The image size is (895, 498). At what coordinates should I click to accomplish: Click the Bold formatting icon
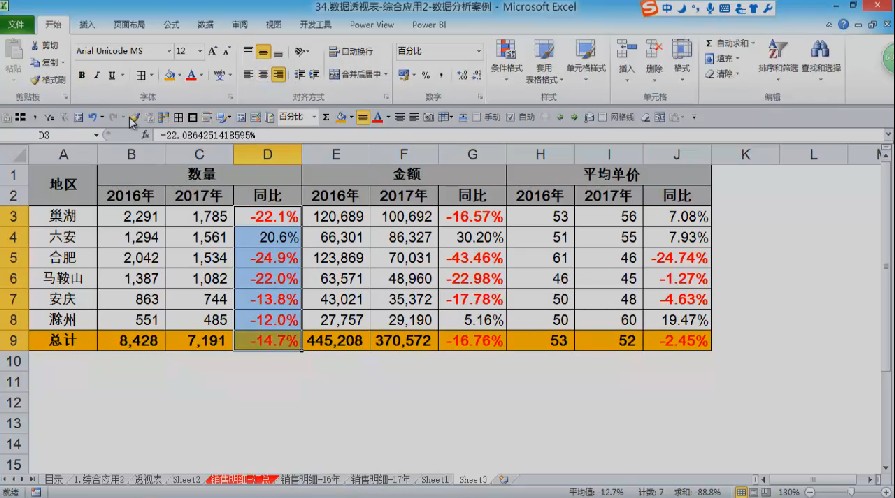[x=82, y=75]
